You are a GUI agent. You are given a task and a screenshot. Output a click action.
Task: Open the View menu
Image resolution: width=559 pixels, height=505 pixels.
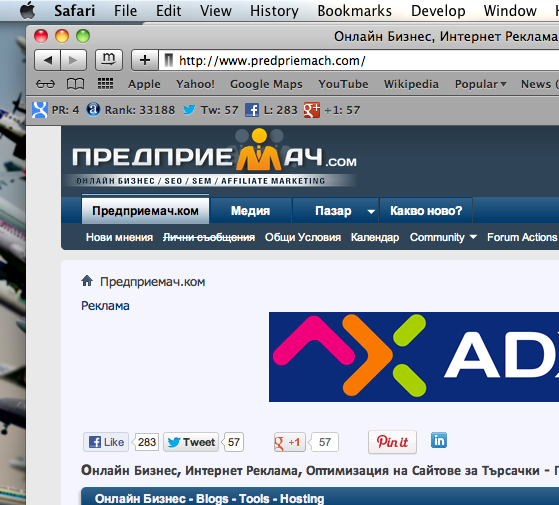216,11
